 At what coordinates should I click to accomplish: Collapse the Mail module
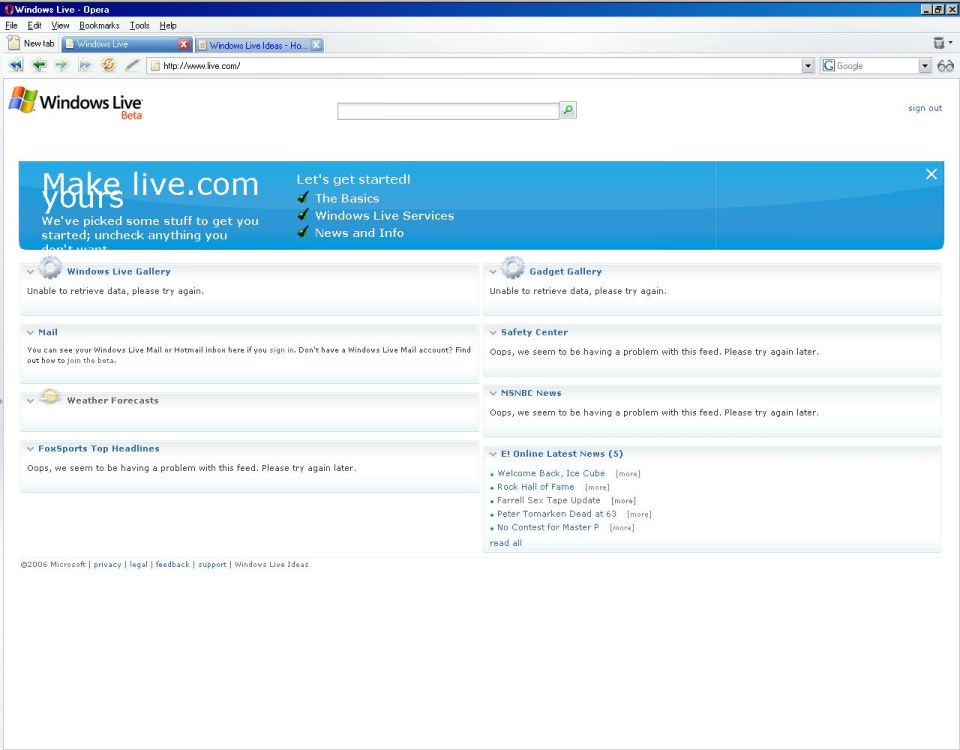[30, 332]
